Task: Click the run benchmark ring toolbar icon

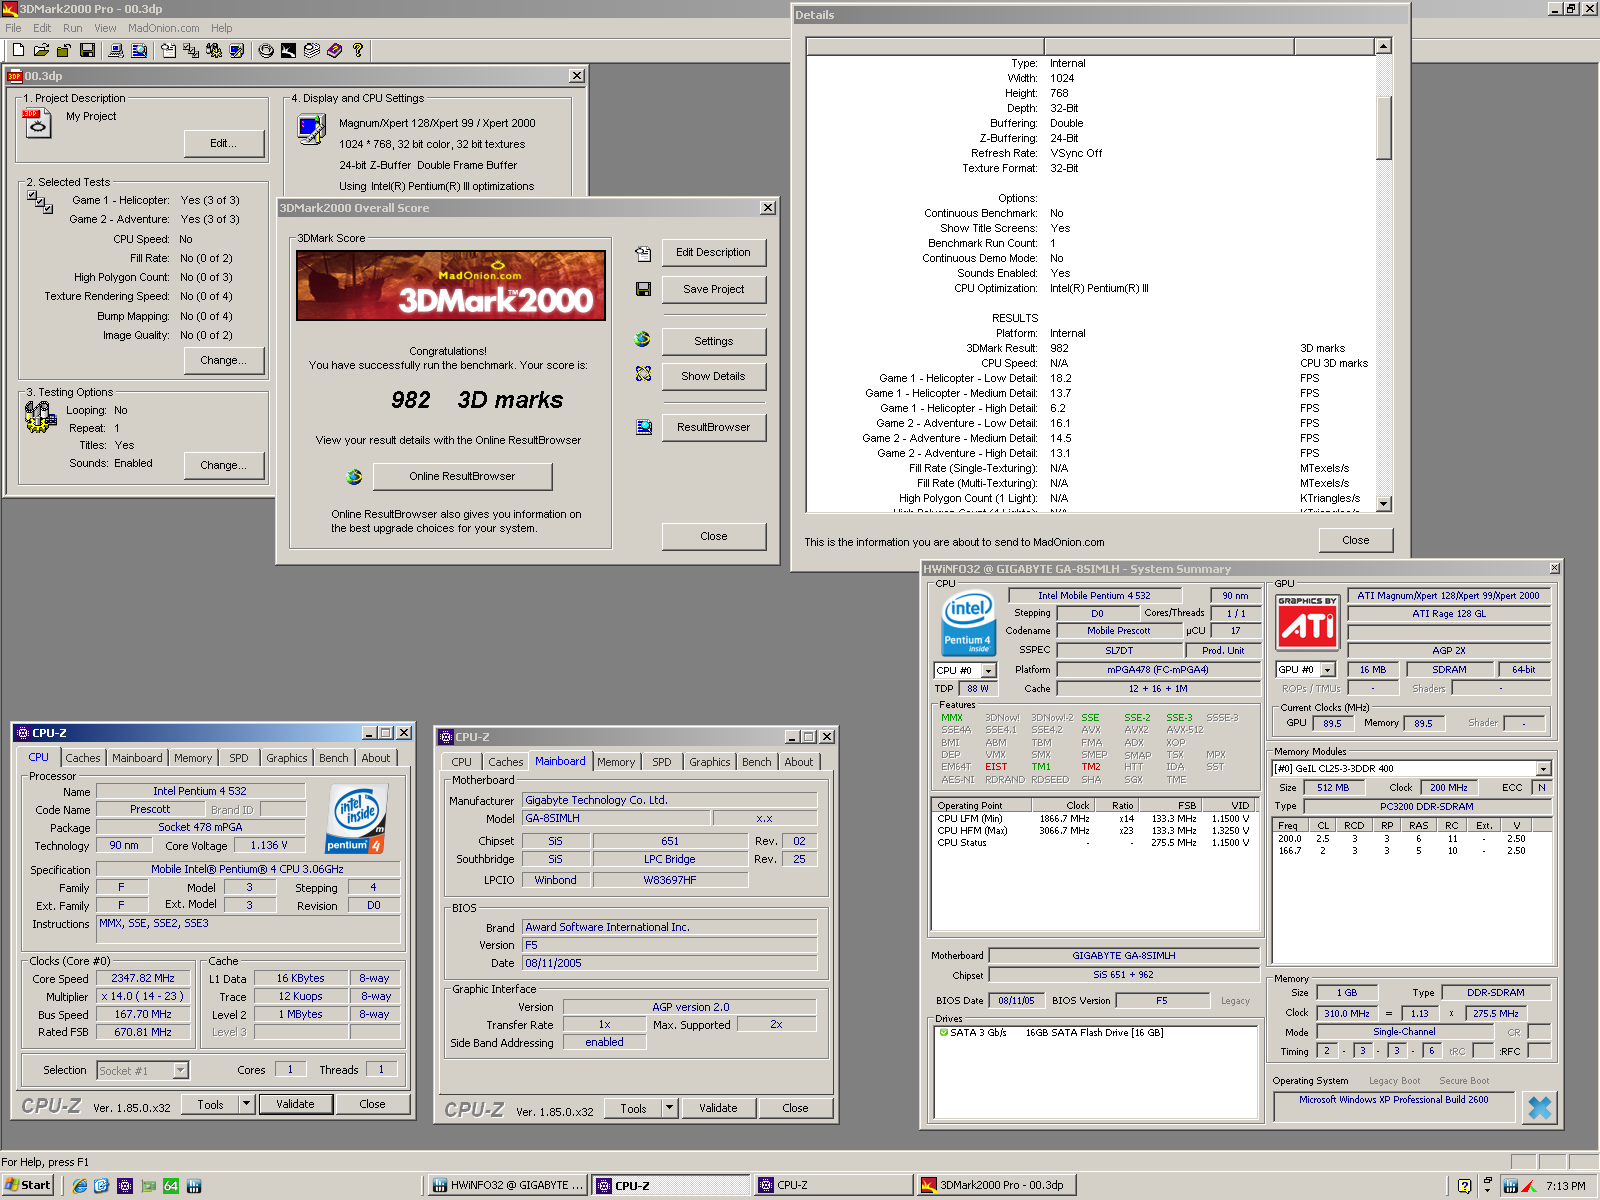Action: tap(266, 50)
